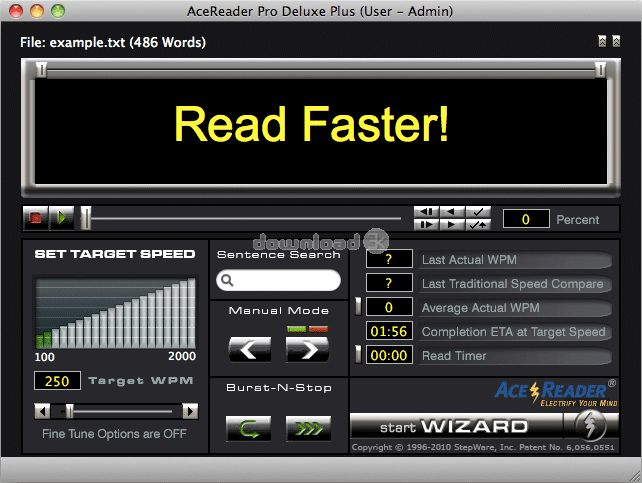
Task: Toggle the marker beside Average Actual WPM
Action: coord(358,307)
